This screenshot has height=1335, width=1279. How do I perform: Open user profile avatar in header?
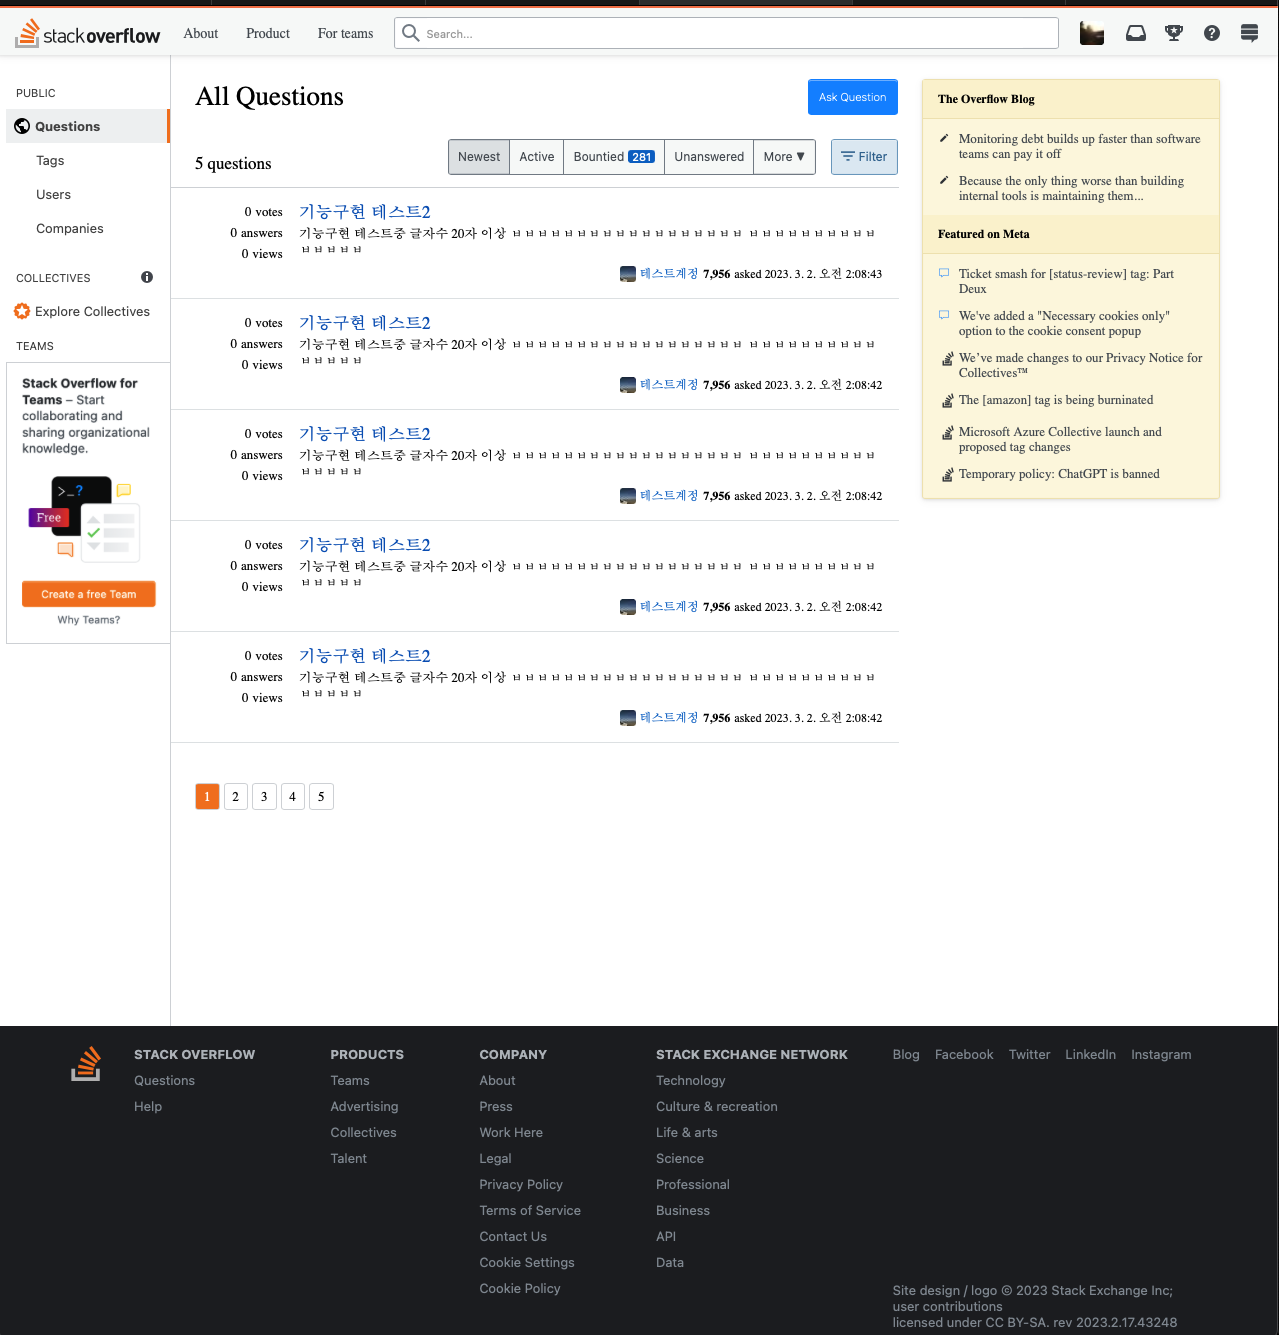(1092, 33)
